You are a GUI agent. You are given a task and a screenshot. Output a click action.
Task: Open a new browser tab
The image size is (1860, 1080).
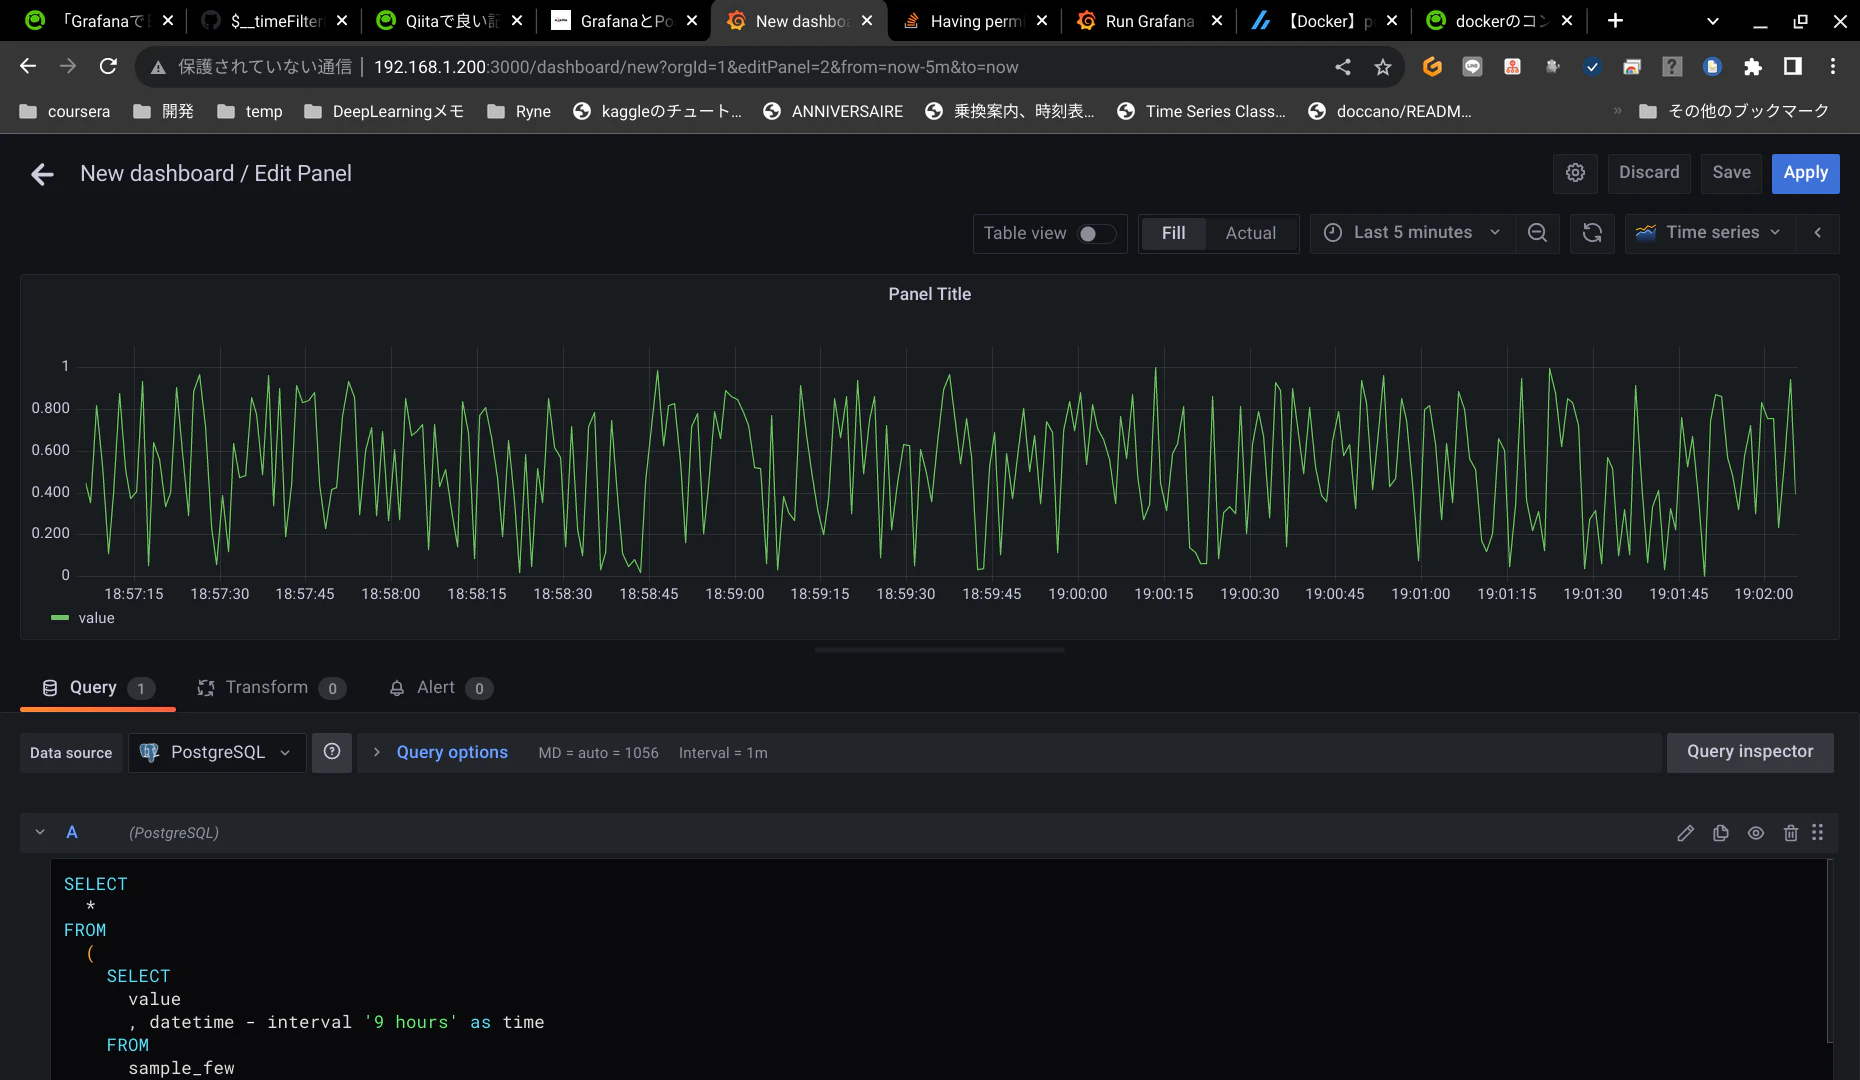tap(1615, 20)
